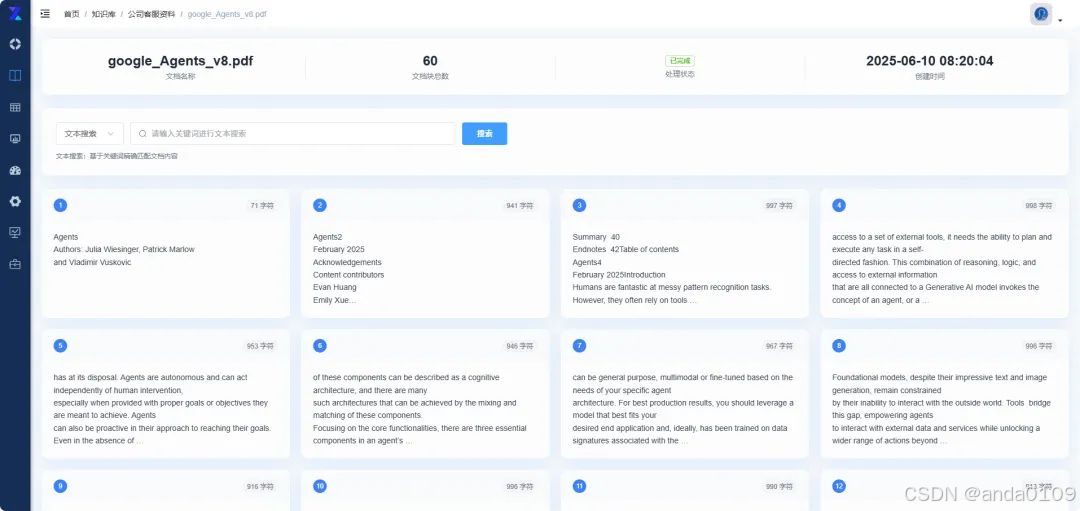Open the knowledge base book icon
Image resolution: width=1080 pixels, height=511 pixels.
15,75
